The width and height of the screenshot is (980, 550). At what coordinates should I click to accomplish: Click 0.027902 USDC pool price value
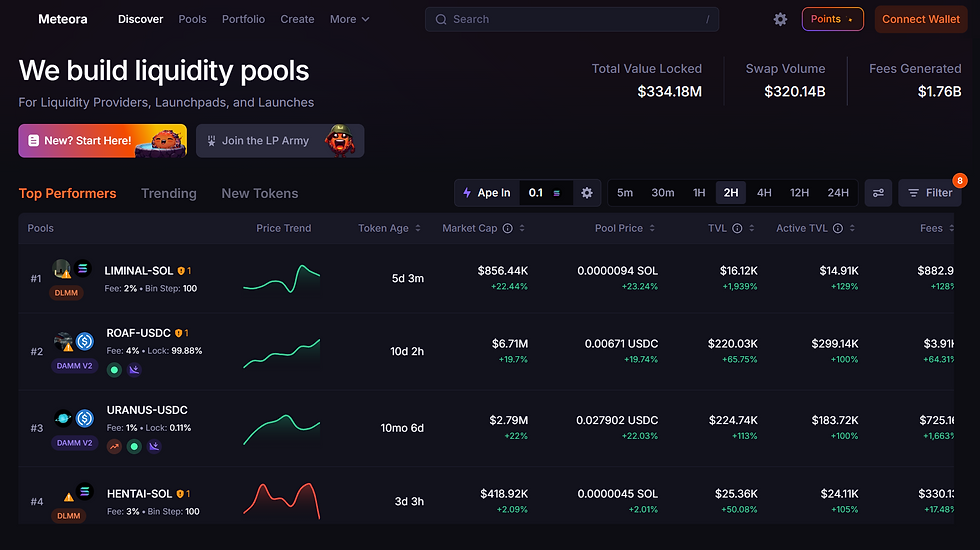(617, 421)
